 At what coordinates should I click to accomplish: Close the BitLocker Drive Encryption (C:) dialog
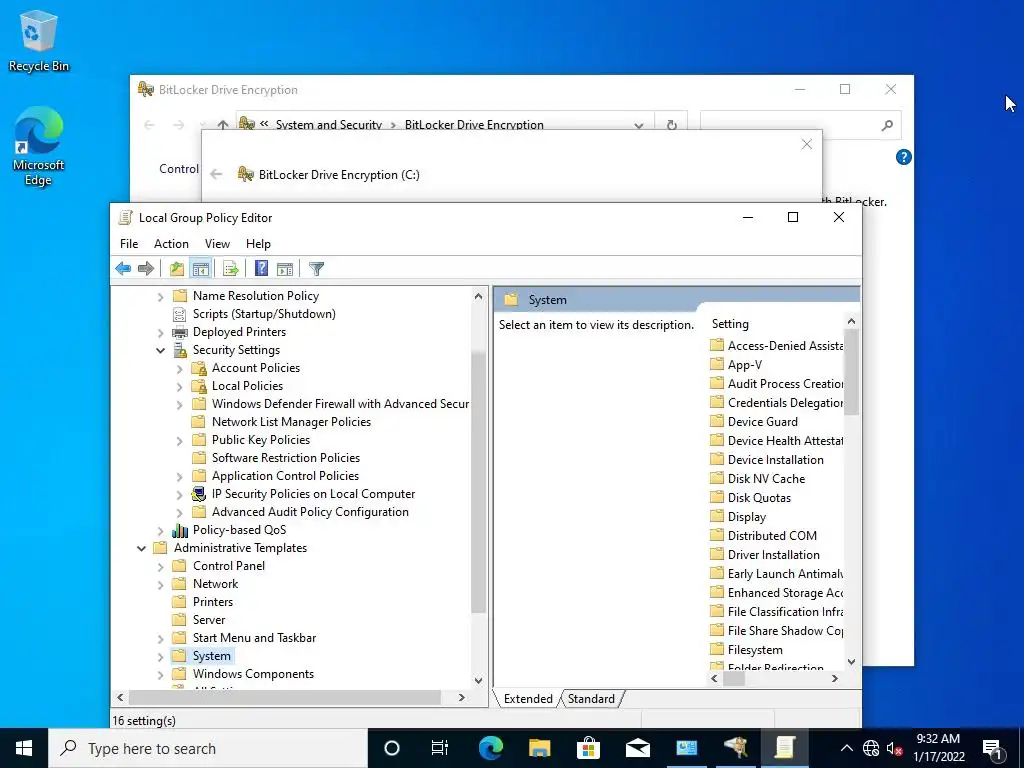[x=807, y=144]
